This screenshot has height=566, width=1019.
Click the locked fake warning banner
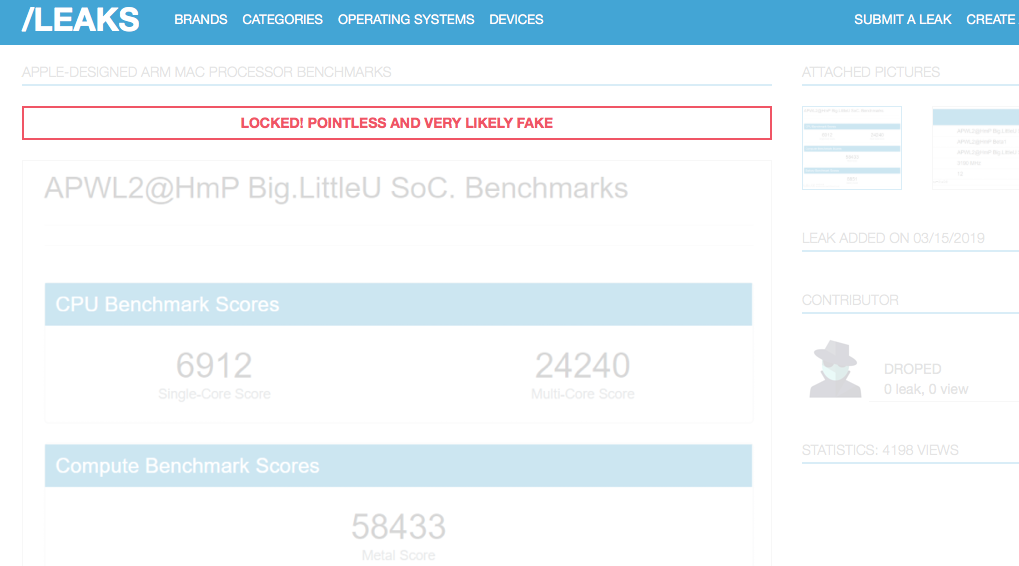(397, 123)
